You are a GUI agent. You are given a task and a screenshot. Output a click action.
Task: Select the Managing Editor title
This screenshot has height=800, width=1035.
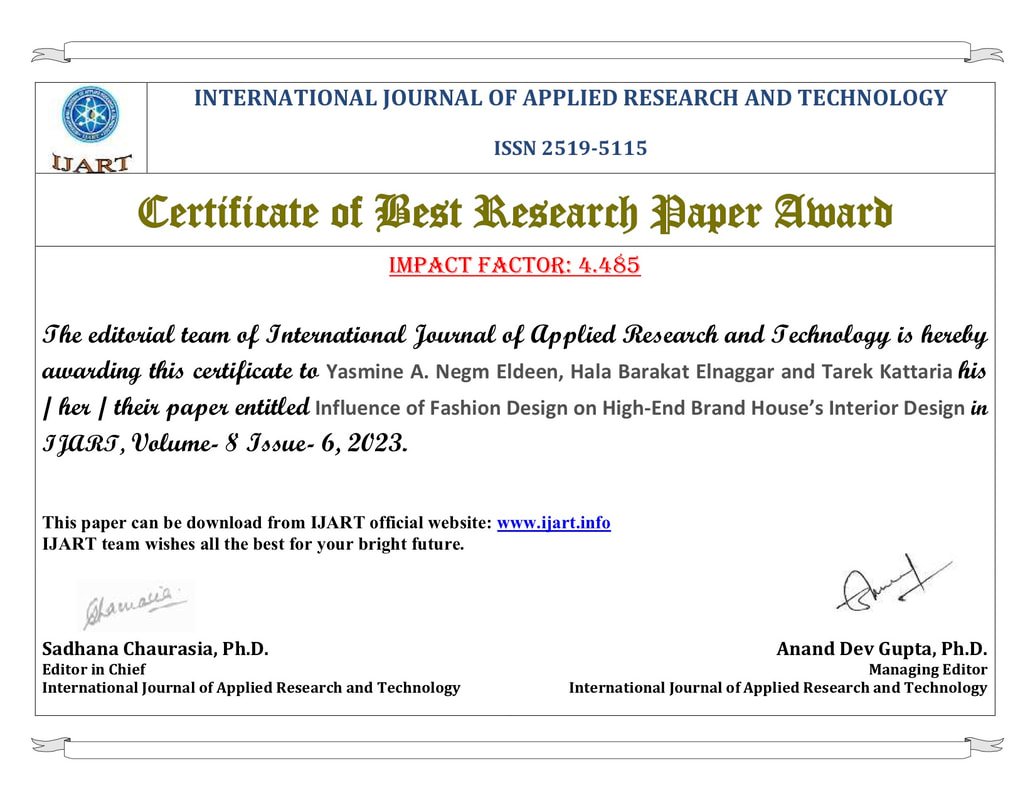(x=928, y=669)
